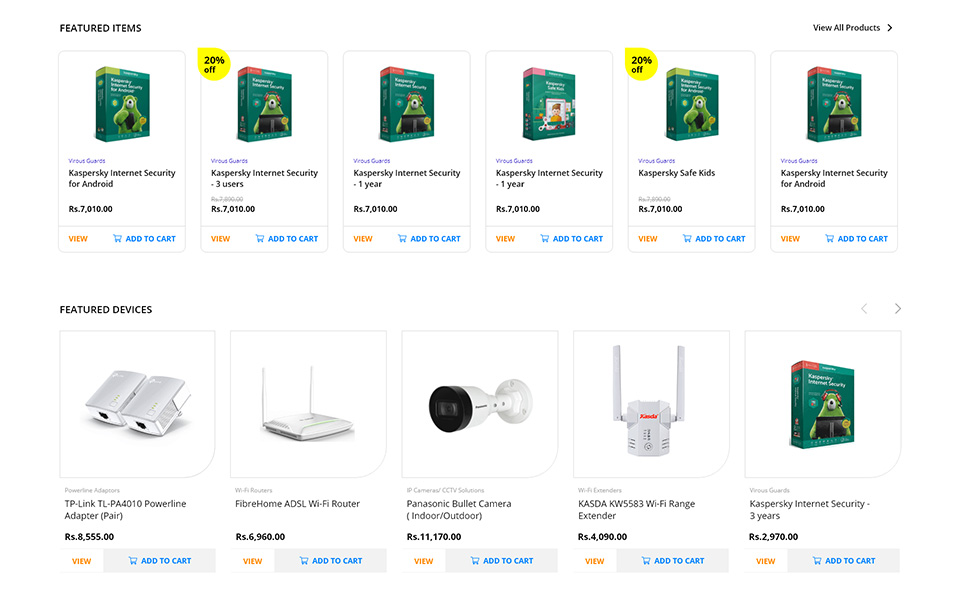
Task: Open the Powerline Adaptors category link
Action: point(92,490)
